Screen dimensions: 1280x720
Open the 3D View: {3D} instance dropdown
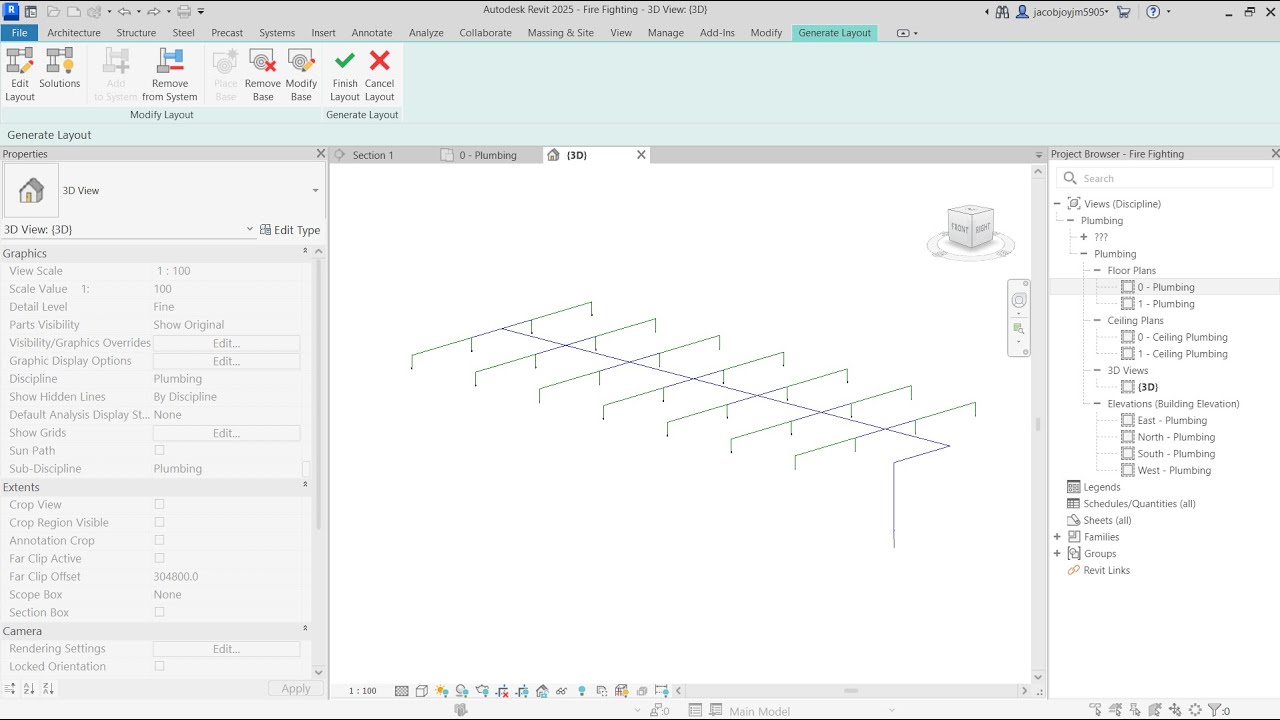250,230
